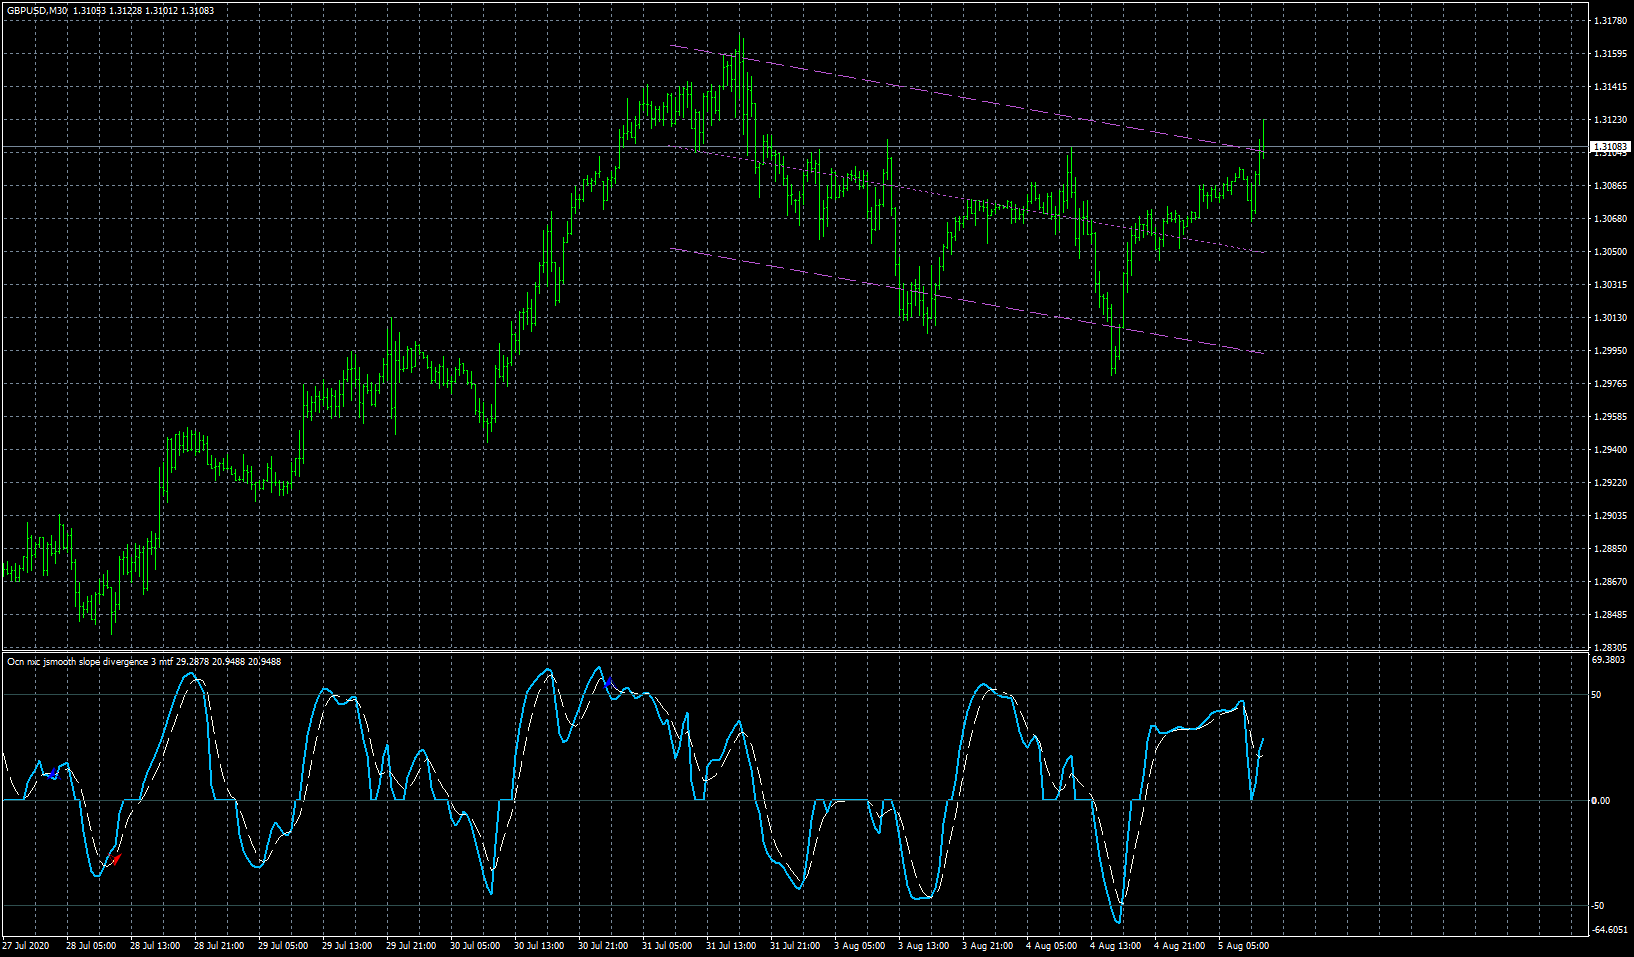Click price scale value 1.30865
Image resolution: width=1634 pixels, height=957 pixels.
click(1609, 186)
